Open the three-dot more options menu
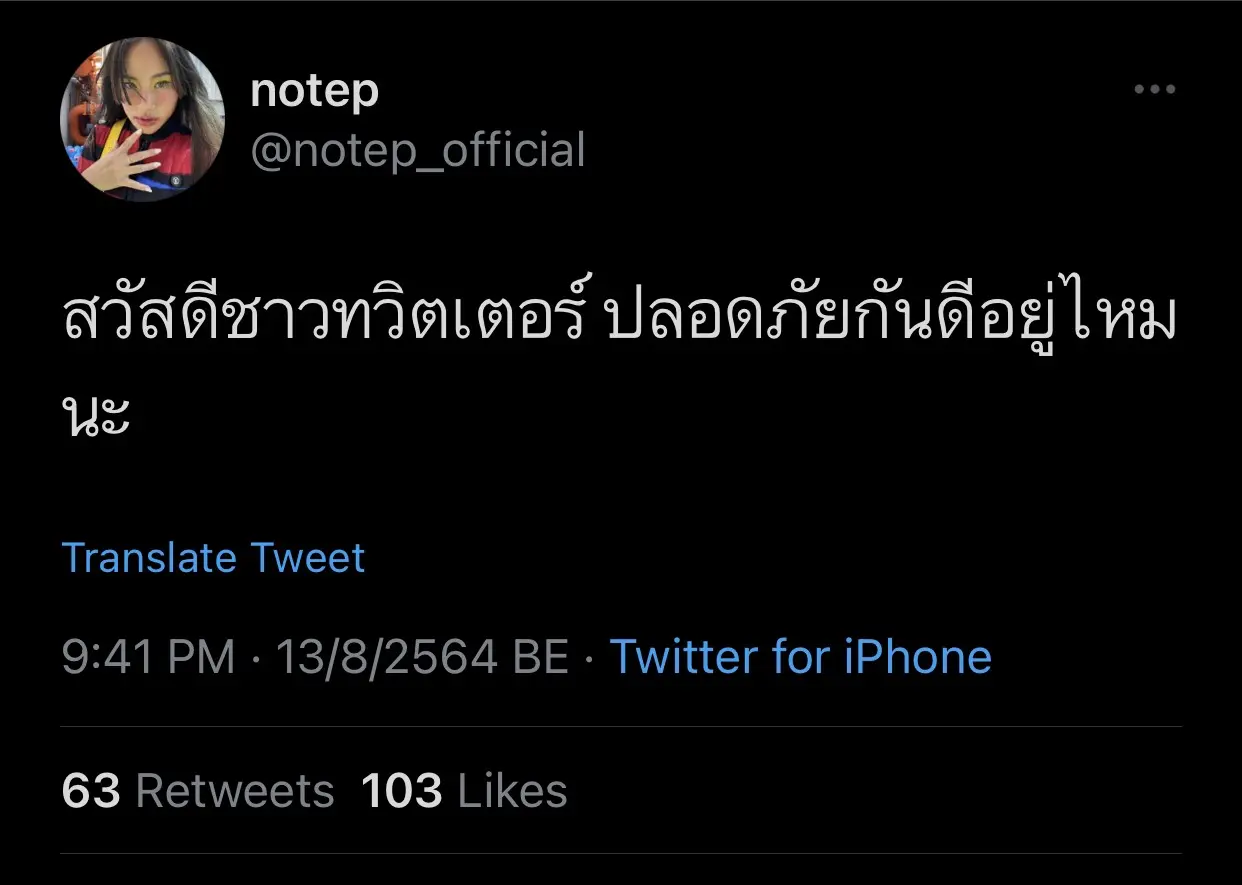 pyautogui.click(x=1154, y=90)
